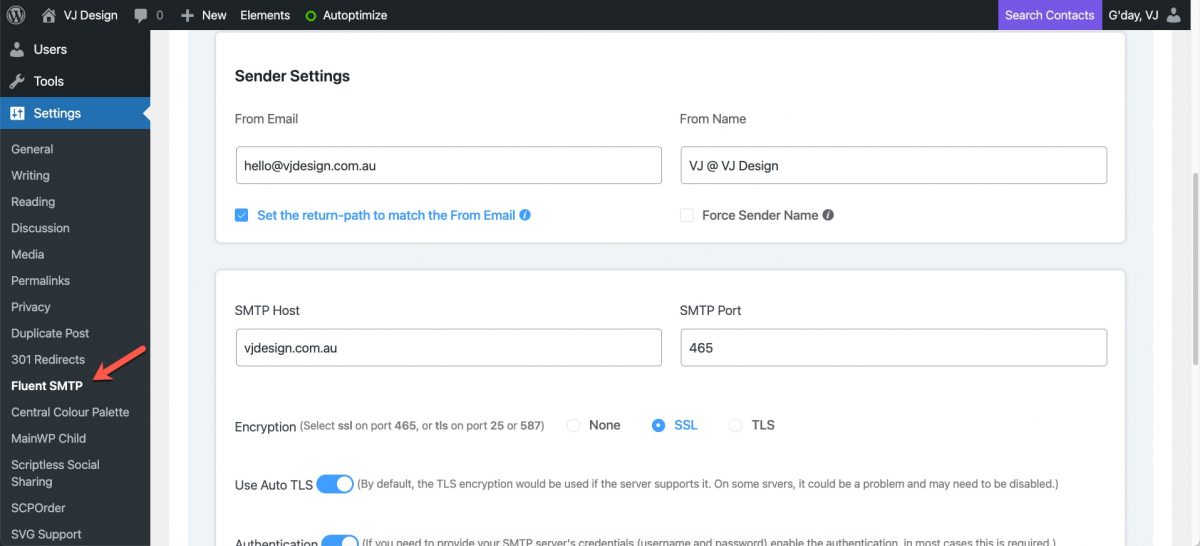This screenshot has height=546, width=1200.
Task: Click the page vertical scrollbar
Action: (1192, 250)
